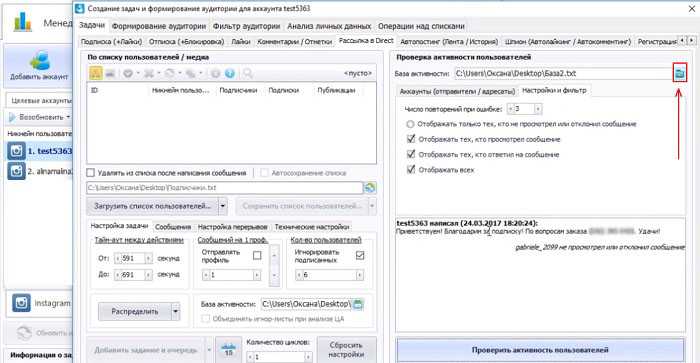
Task: Open the Операции над списками tab
Action: (421, 26)
